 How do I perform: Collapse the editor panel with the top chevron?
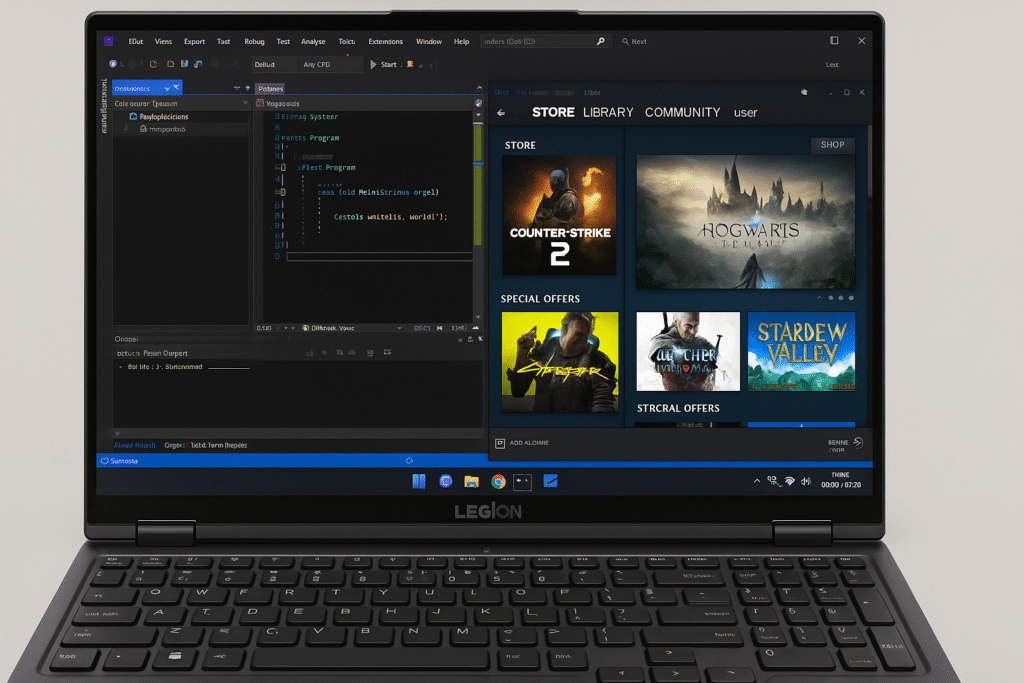click(479, 87)
